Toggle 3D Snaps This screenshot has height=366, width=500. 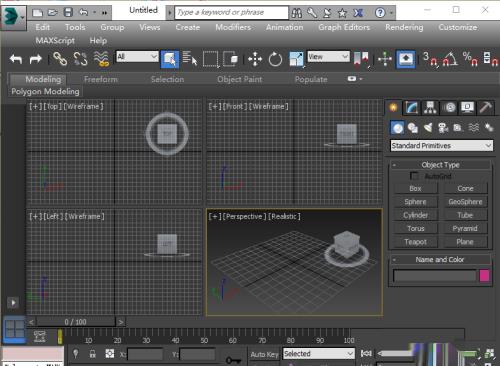coord(430,59)
